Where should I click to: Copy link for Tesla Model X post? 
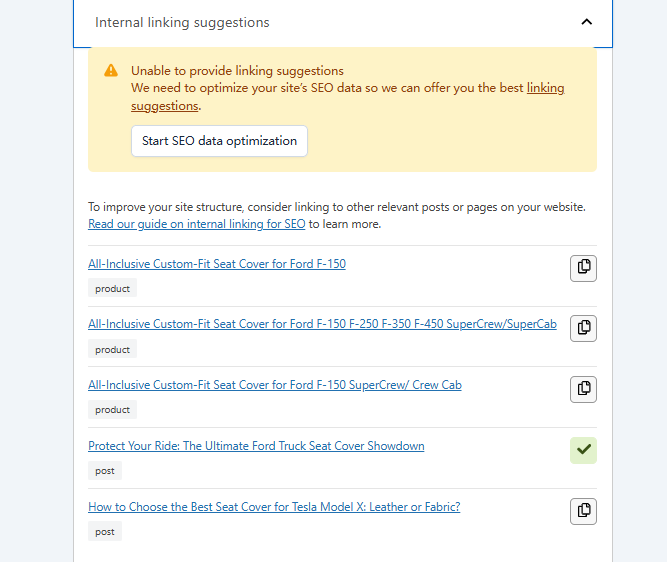tap(583, 511)
